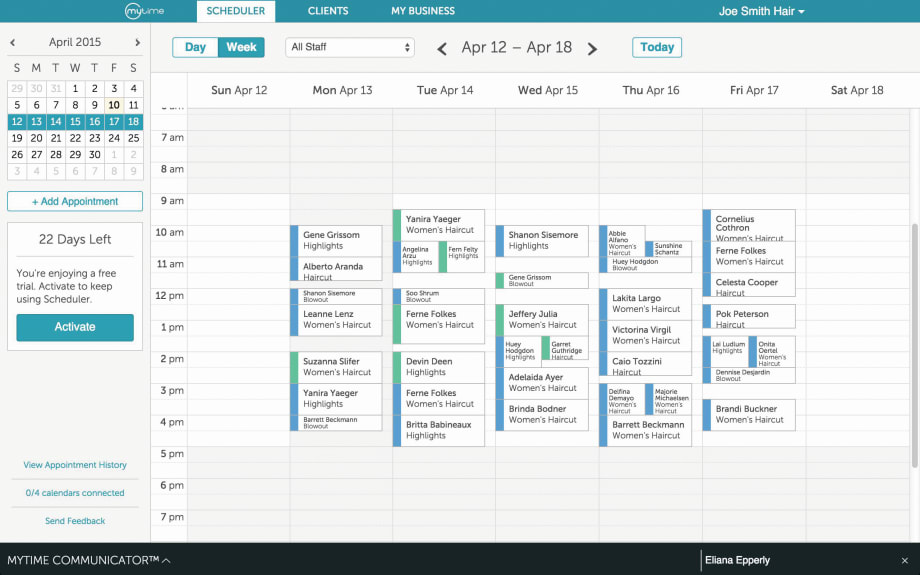Click the Wed Apr 15 column header
Image resolution: width=920 pixels, height=575 pixels.
547,90
